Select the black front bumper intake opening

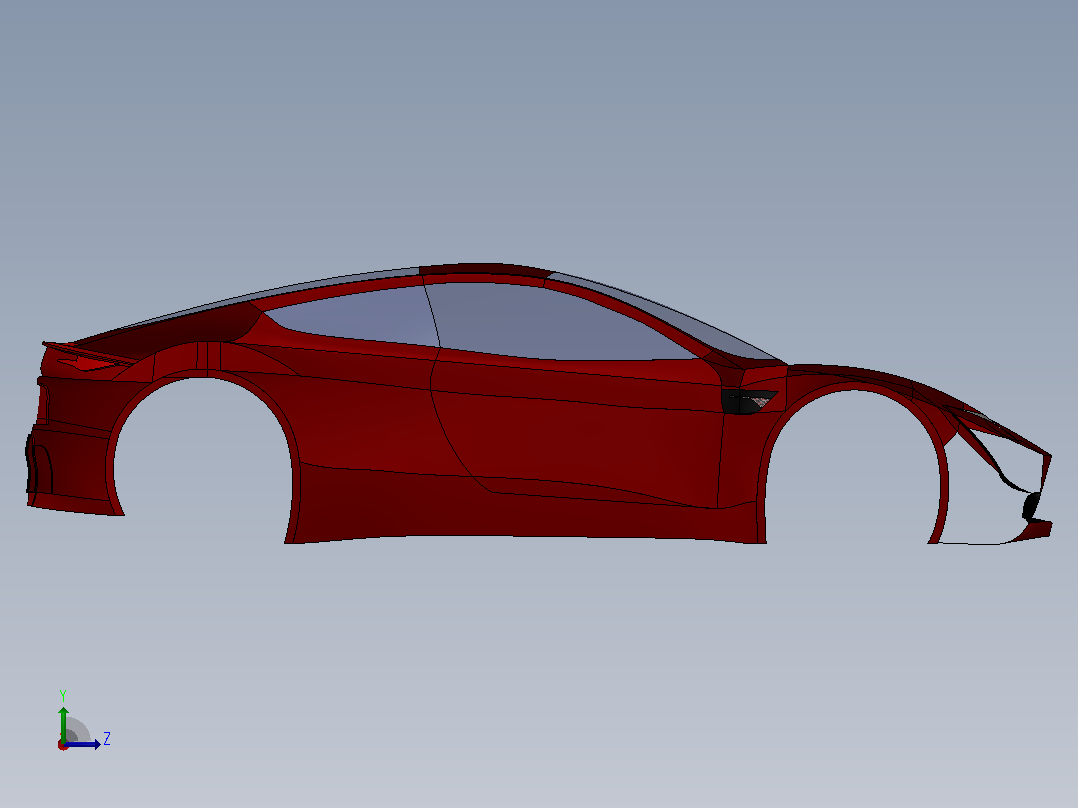[x=1031, y=507]
